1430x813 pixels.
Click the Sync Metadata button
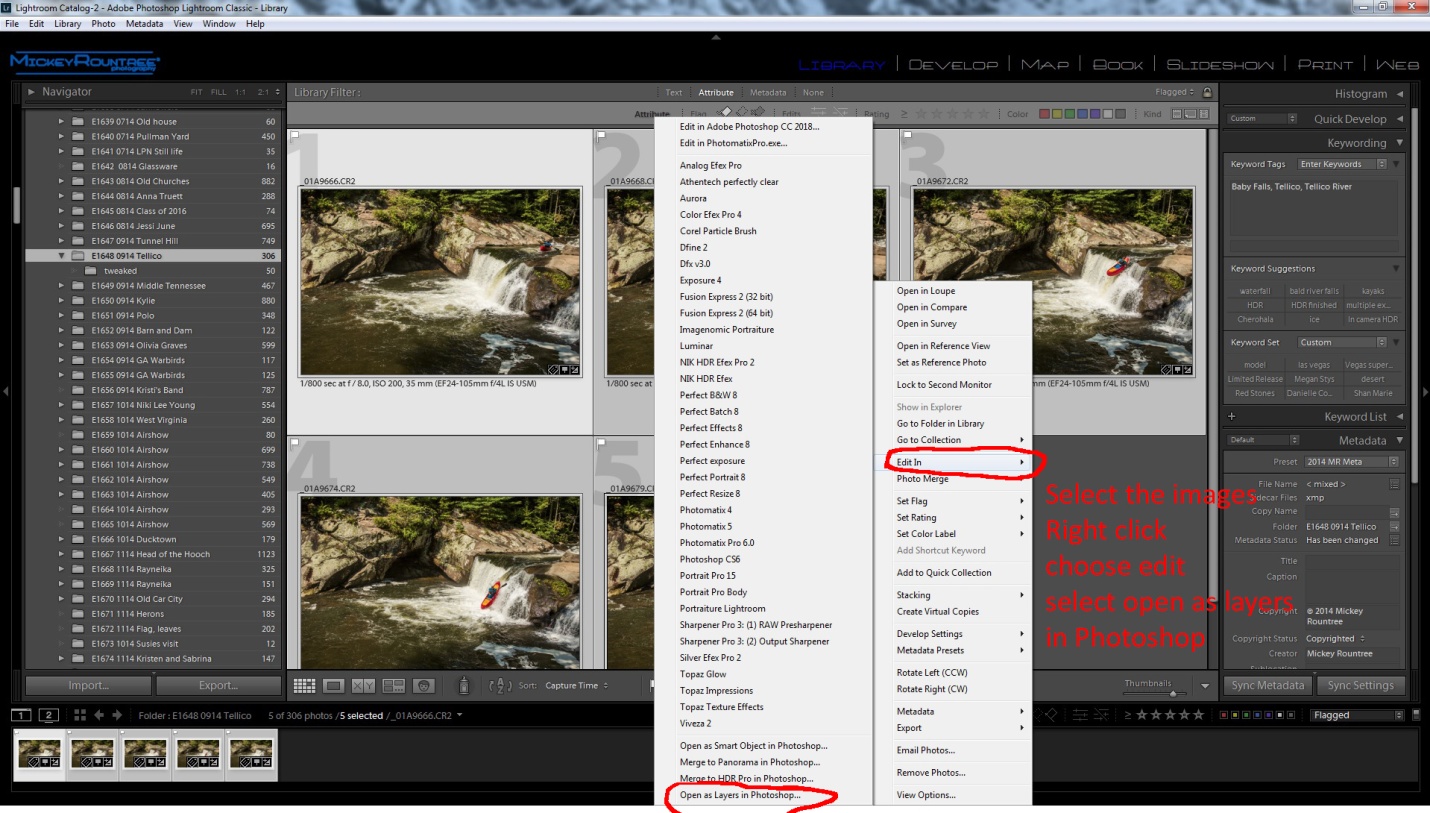tap(1268, 686)
